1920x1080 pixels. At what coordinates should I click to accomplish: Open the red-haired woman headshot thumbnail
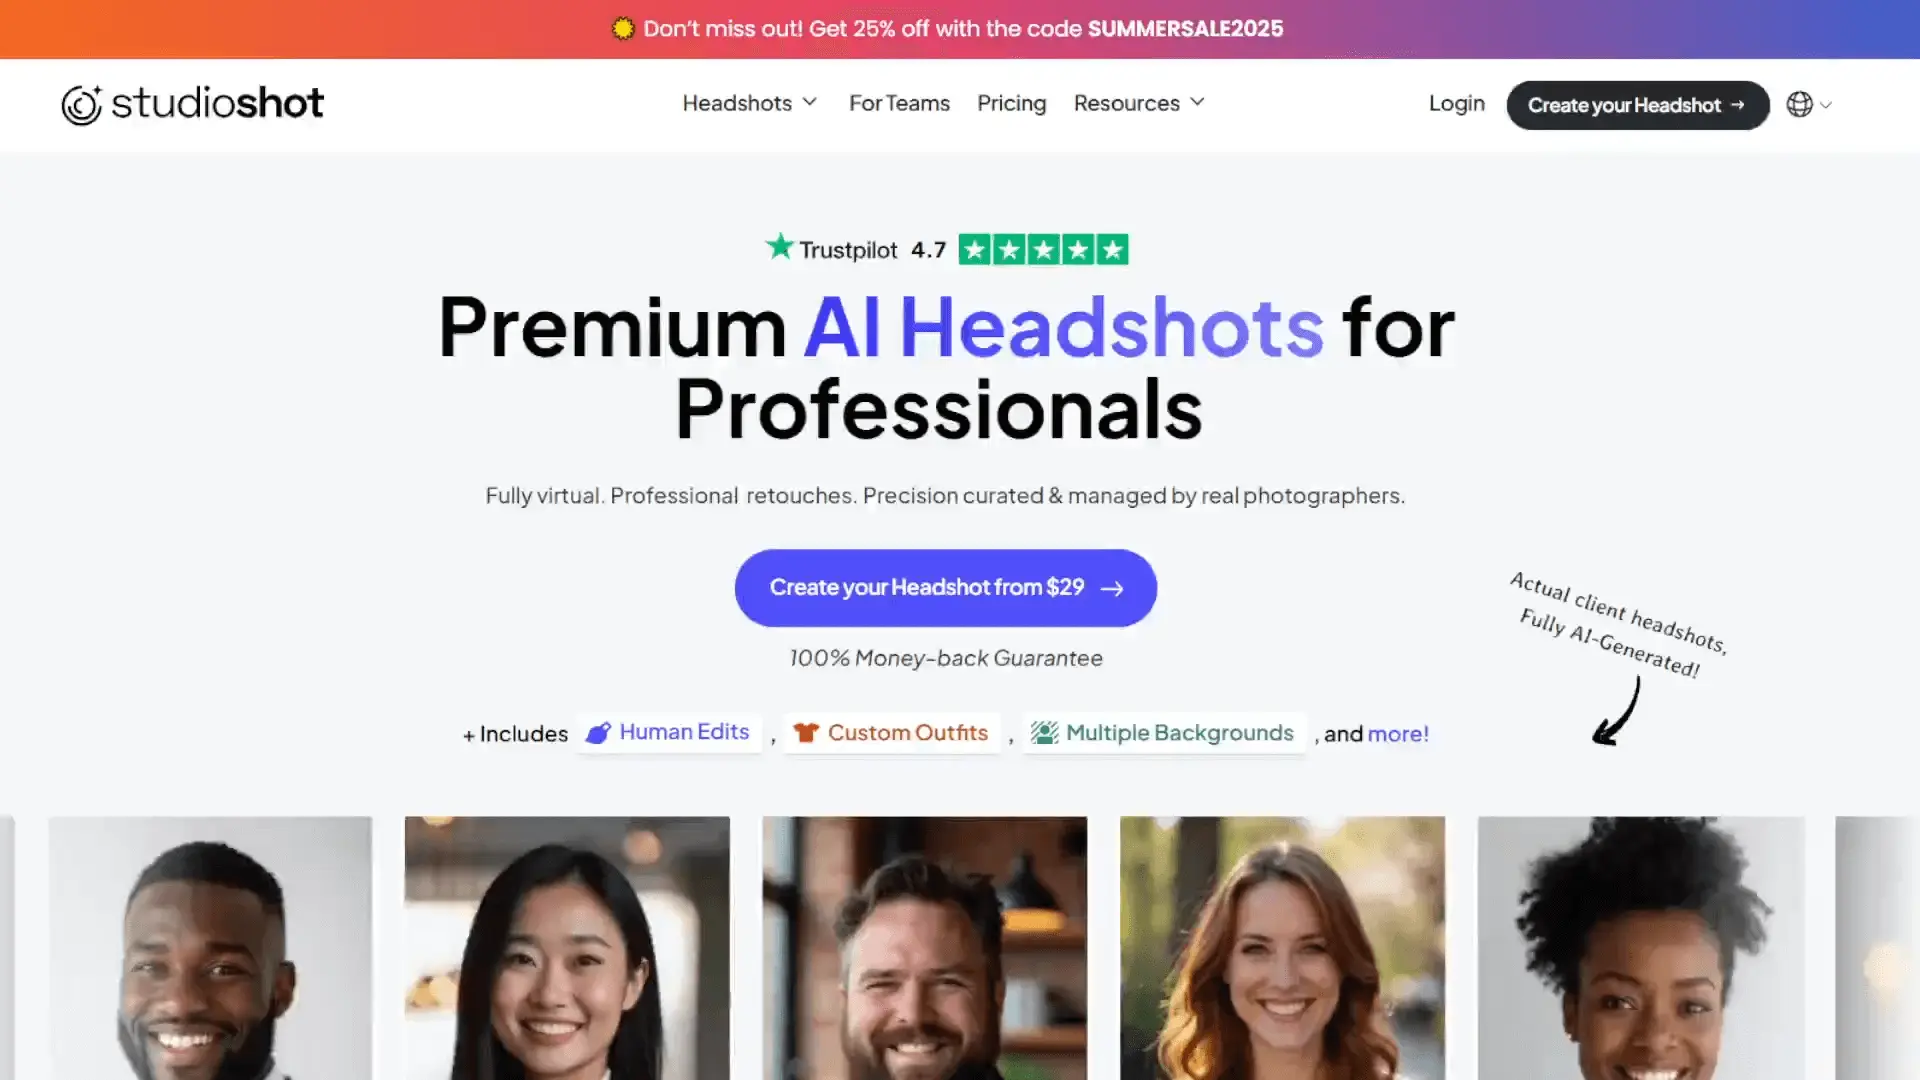point(1282,948)
